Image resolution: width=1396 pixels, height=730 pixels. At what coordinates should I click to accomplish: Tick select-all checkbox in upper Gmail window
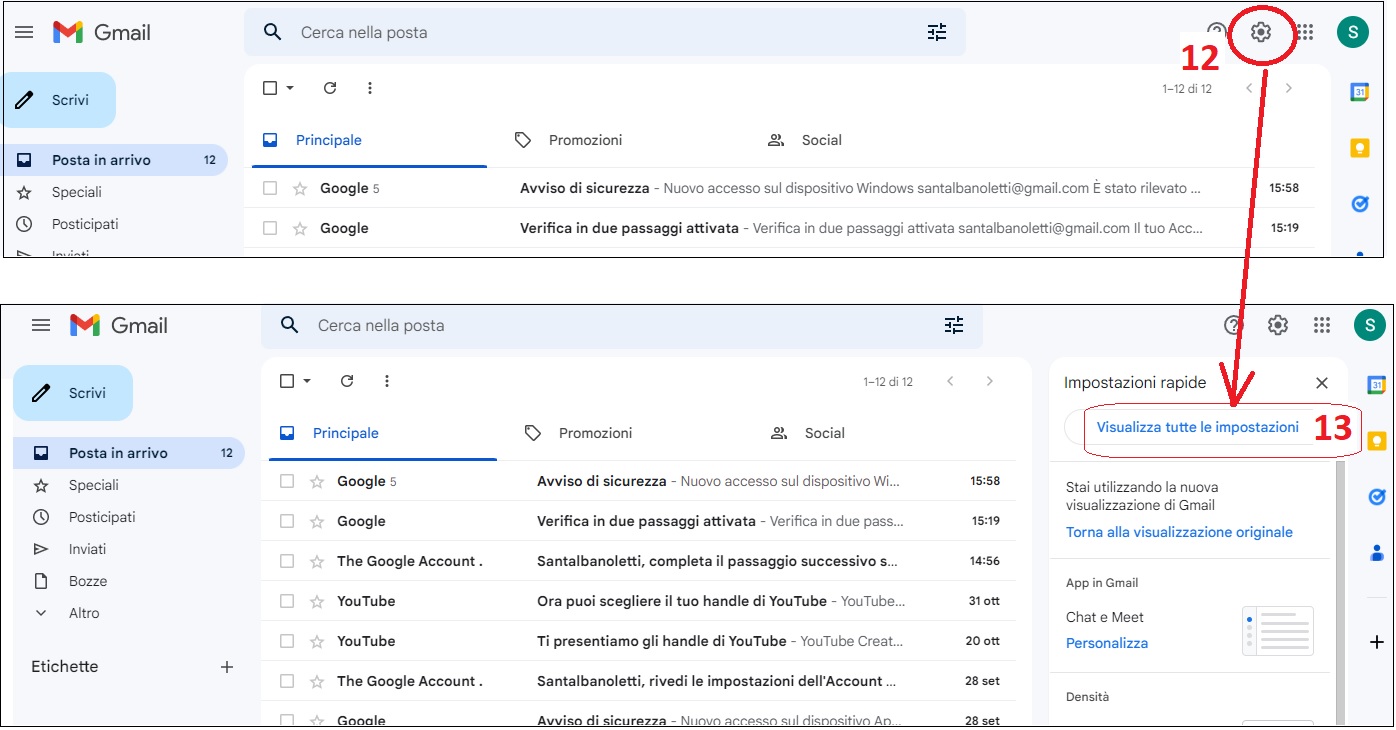point(270,88)
